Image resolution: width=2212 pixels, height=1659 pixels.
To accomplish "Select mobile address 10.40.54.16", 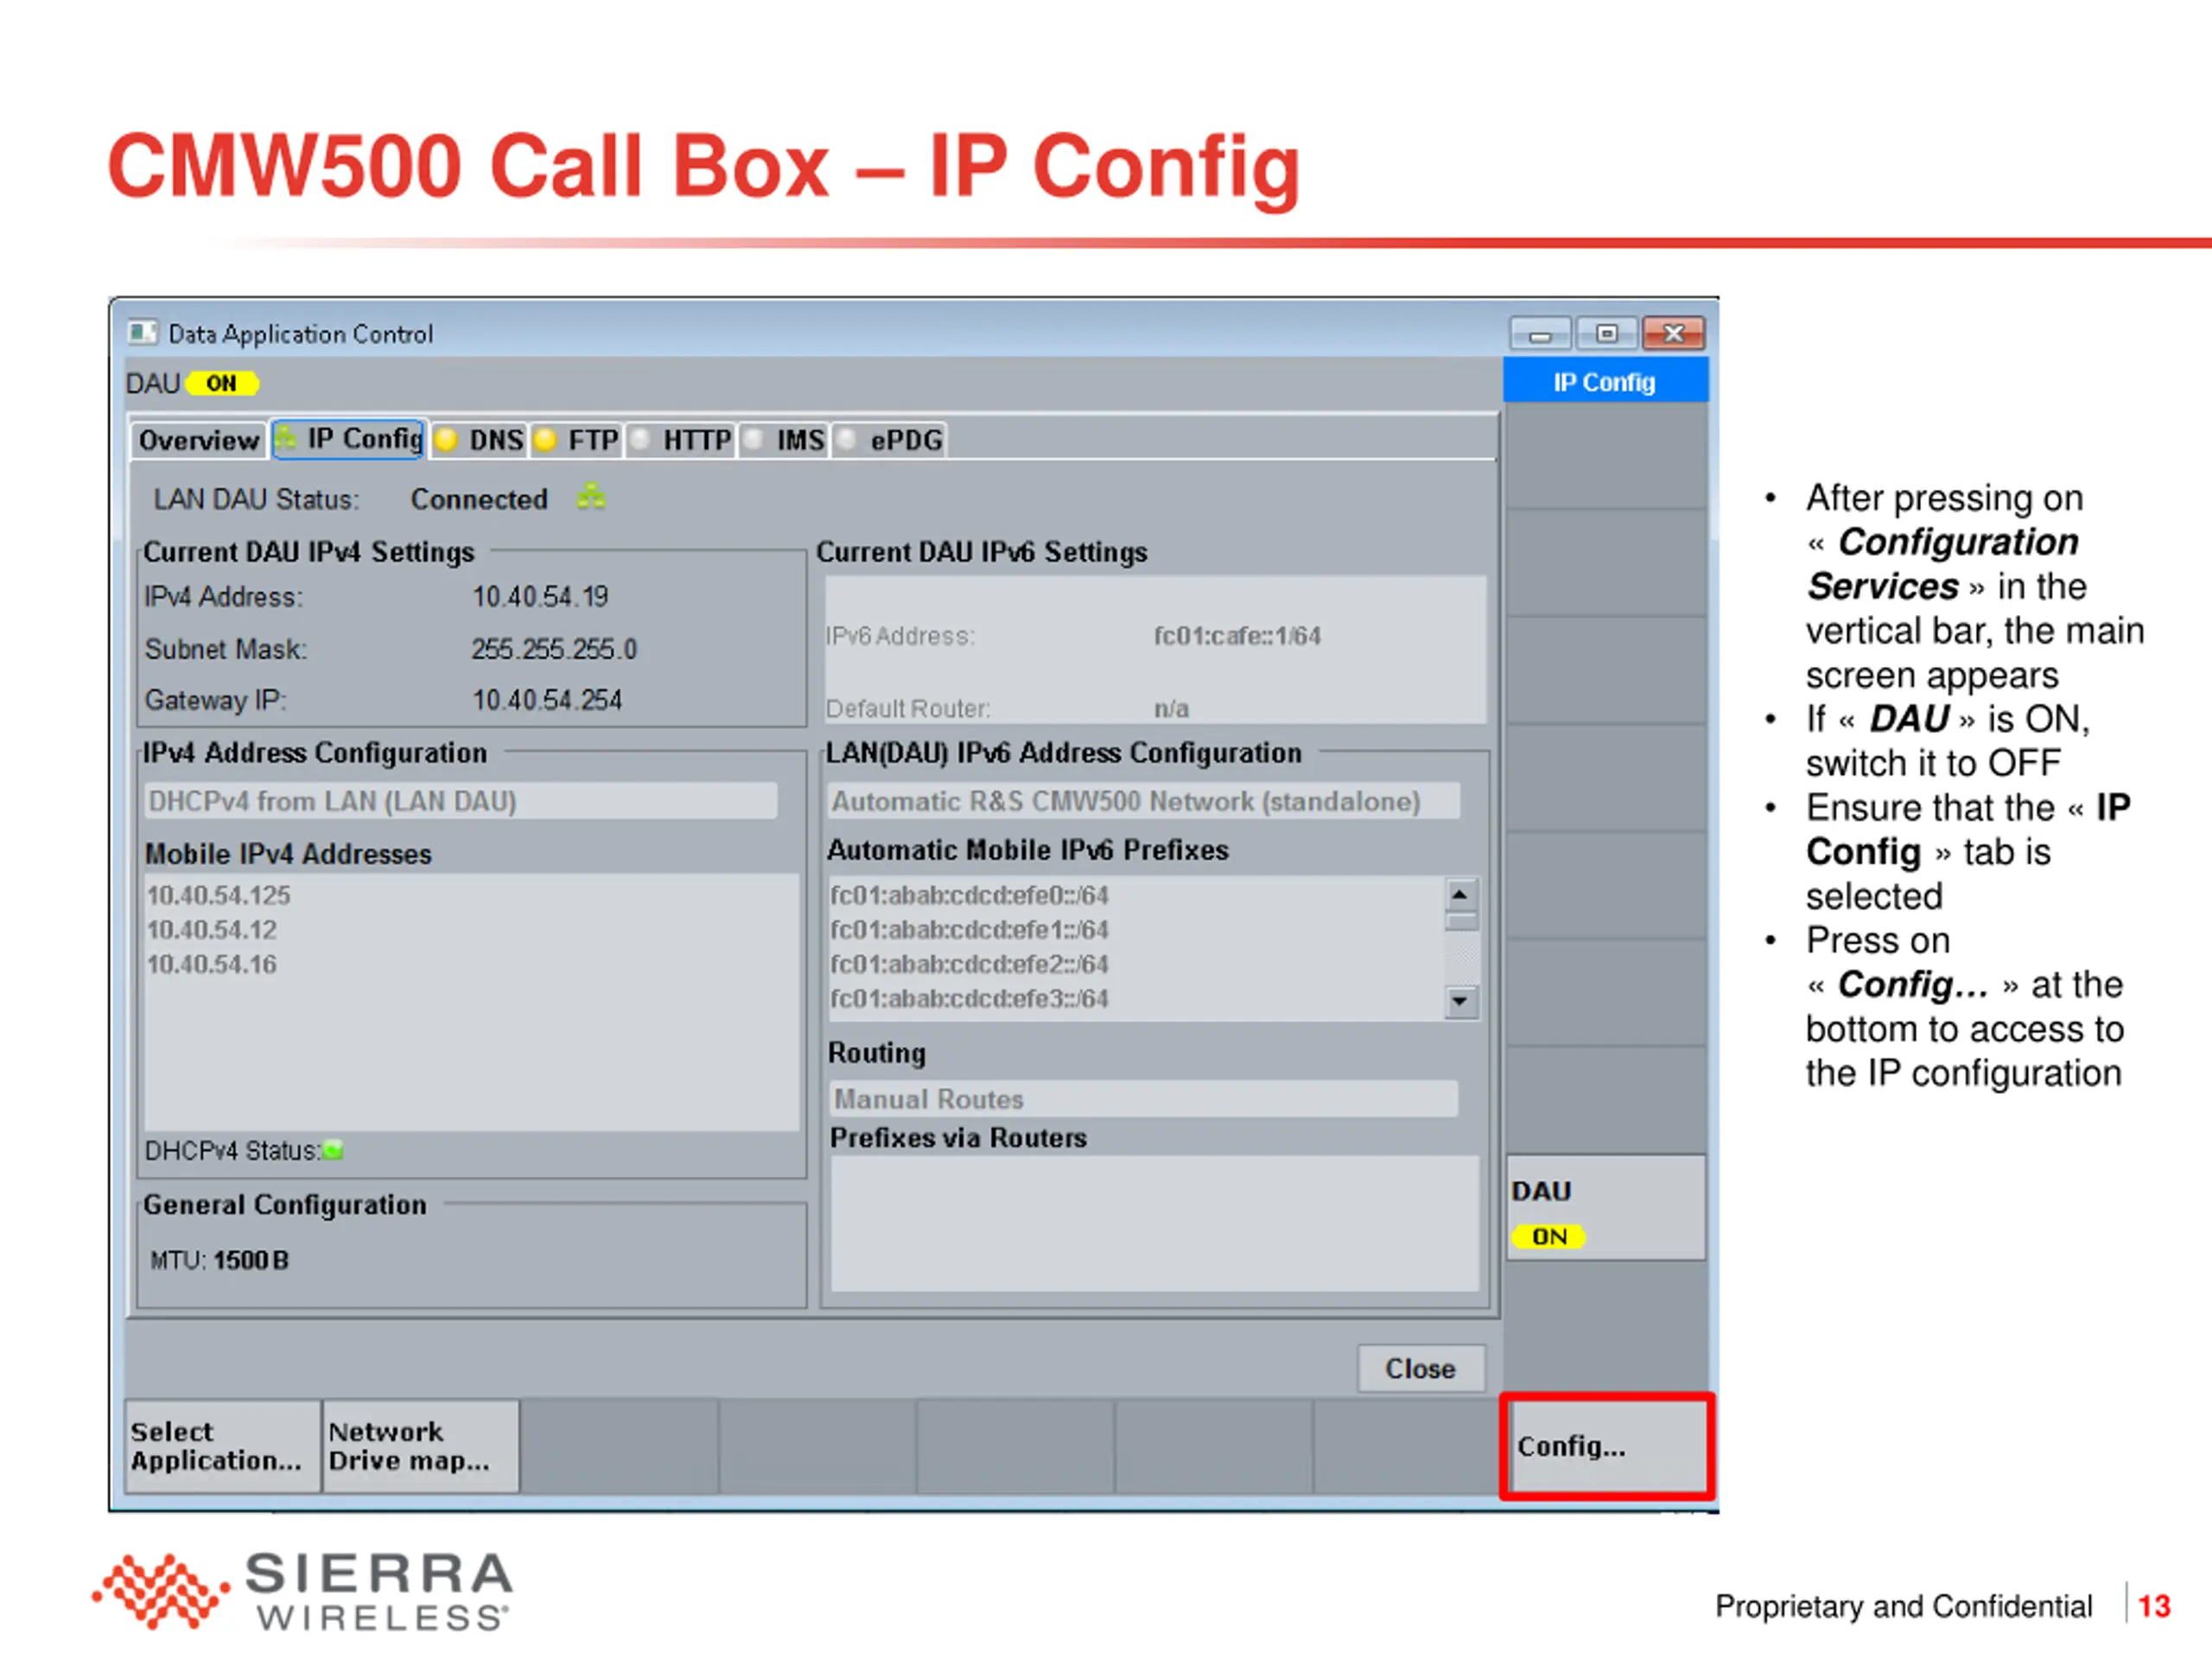I will coord(212,964).
